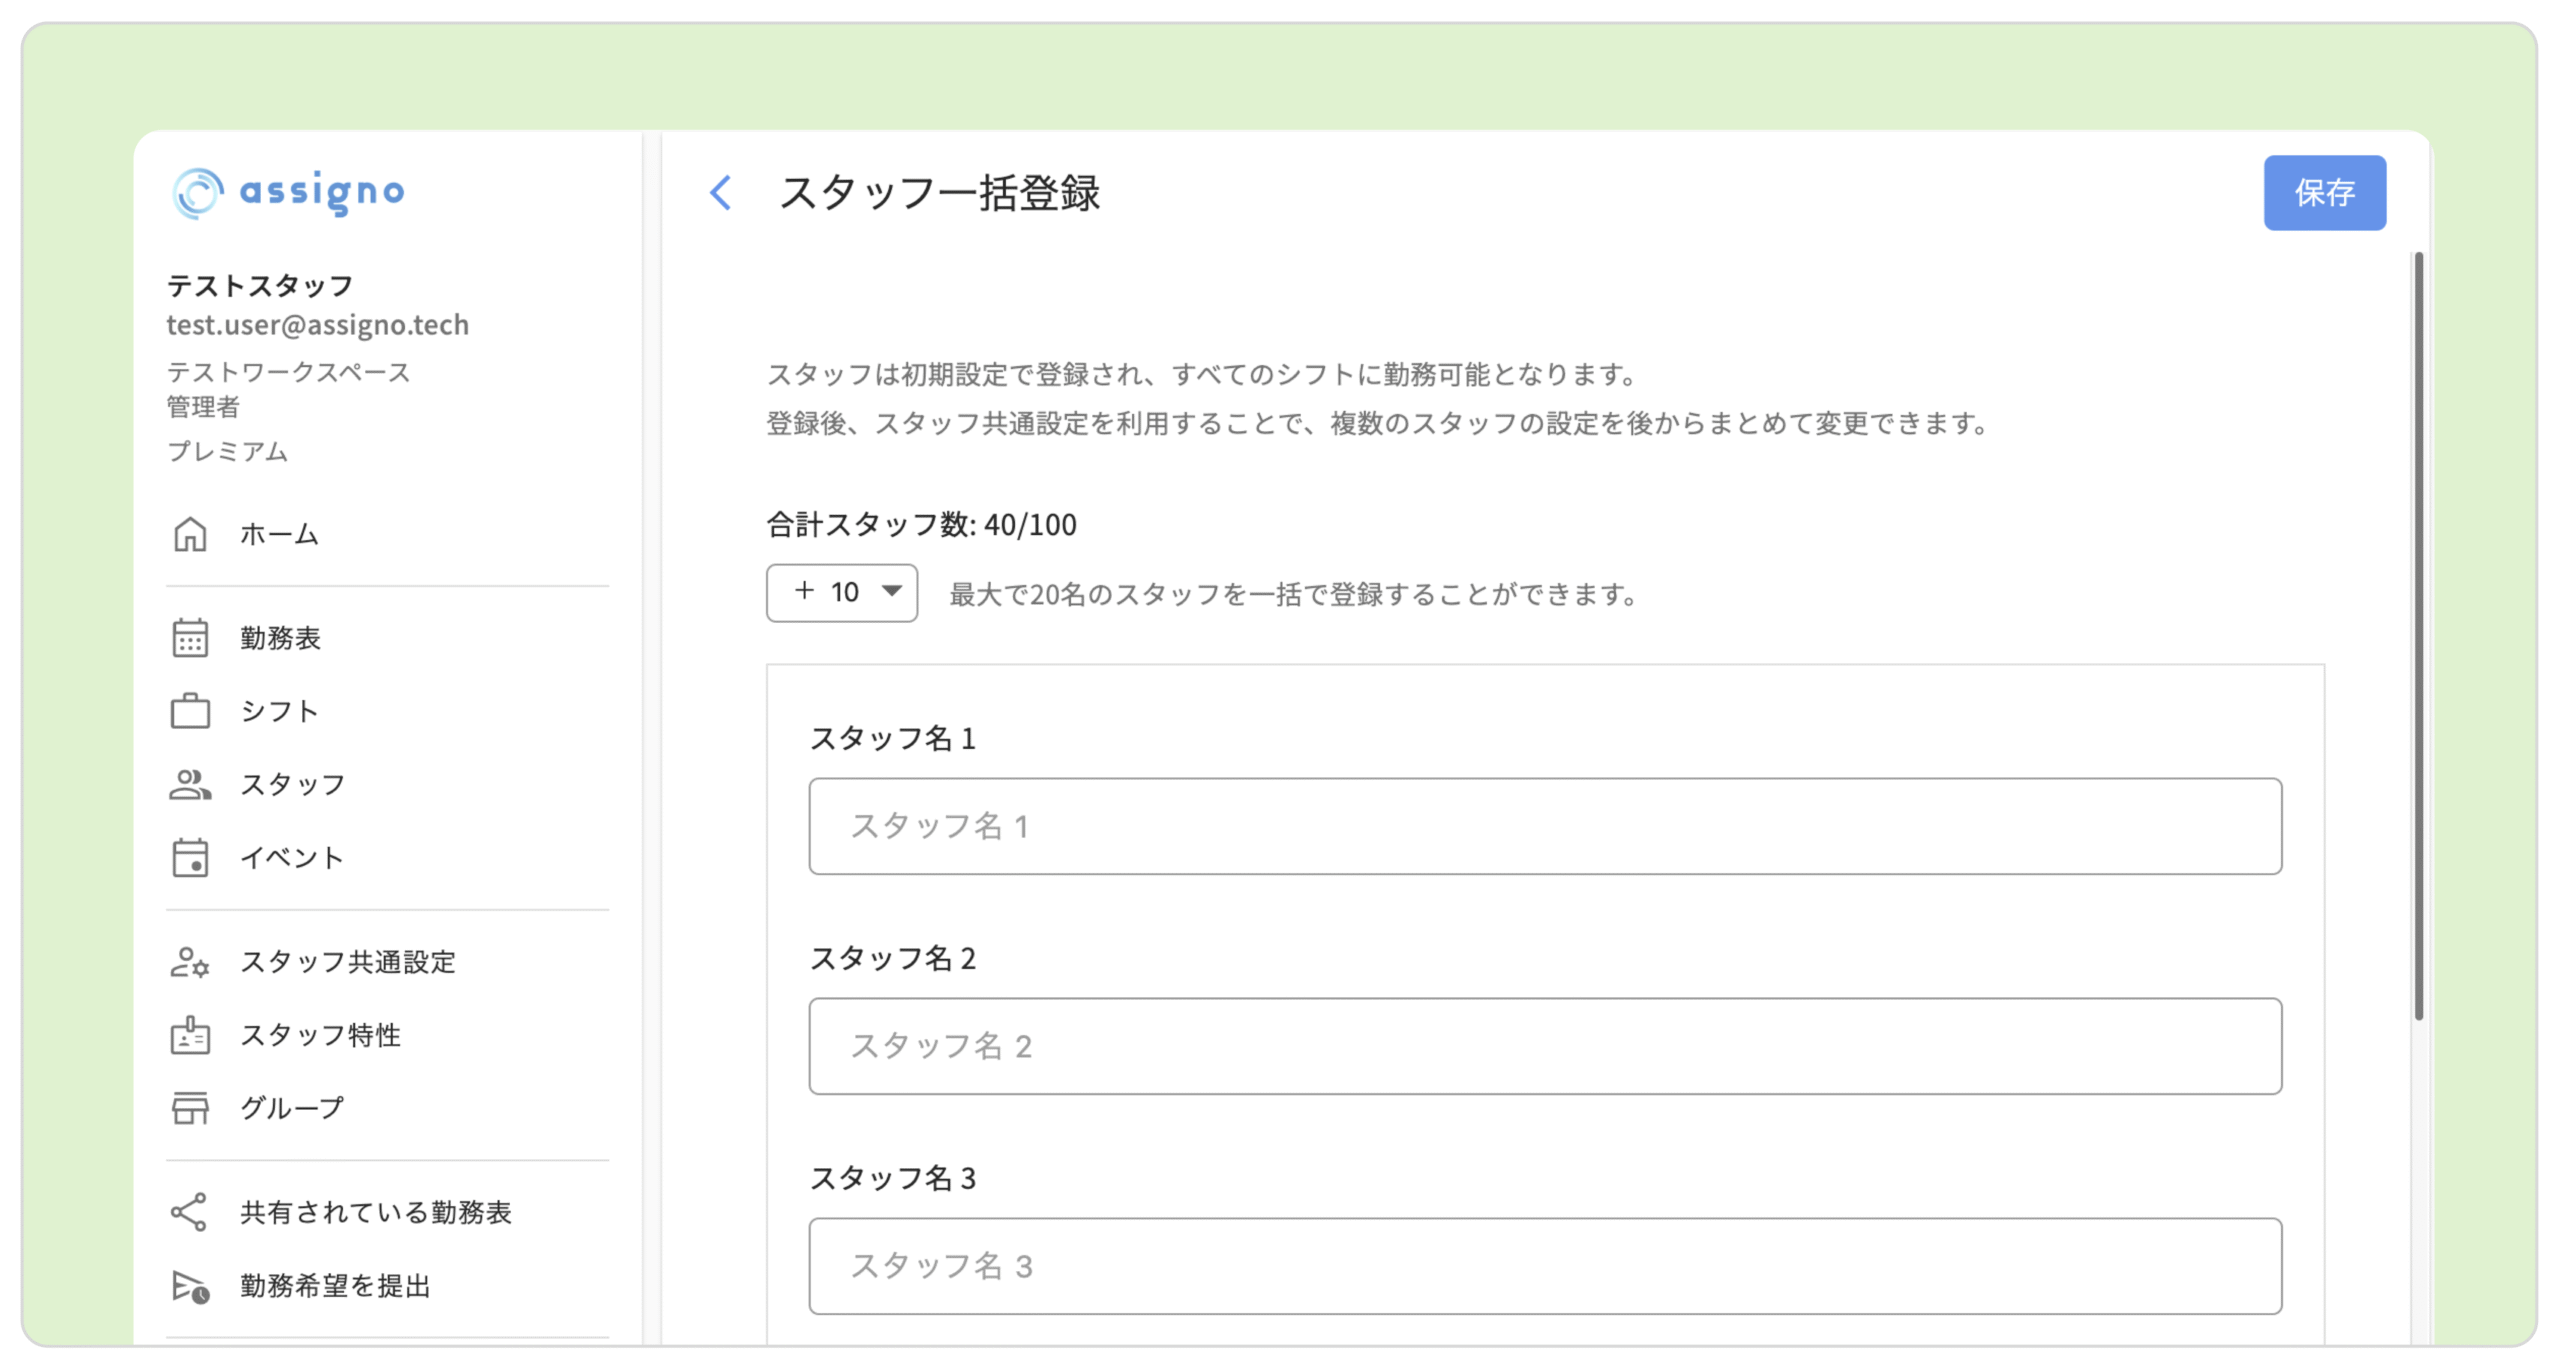
Task: Go back using the blue chevron arrow
Action: click(x=721, y=193)
